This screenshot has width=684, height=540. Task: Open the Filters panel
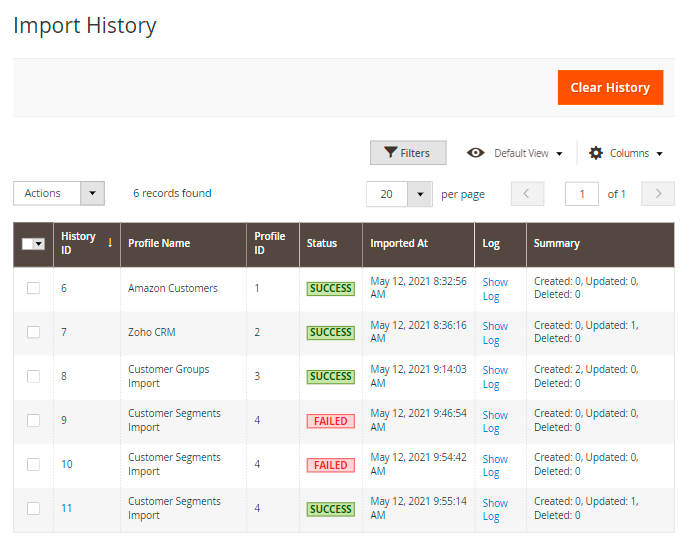click(x=408, y=153)
